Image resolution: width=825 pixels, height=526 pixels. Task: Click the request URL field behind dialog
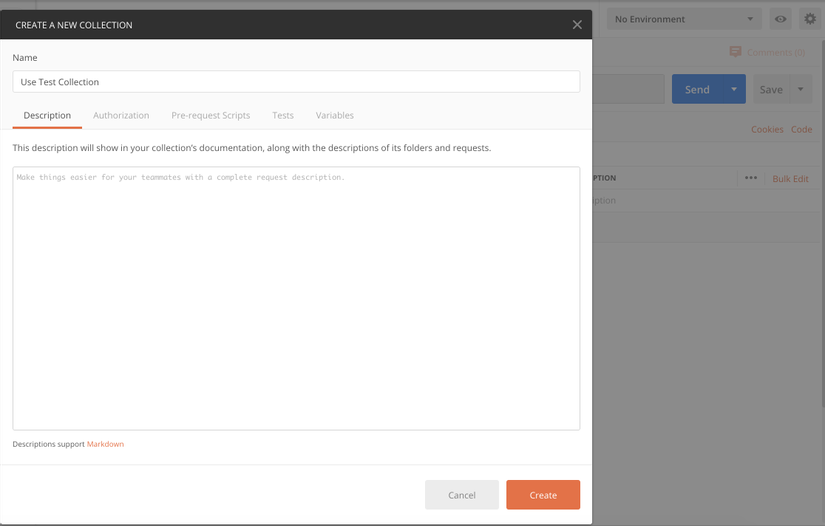coord(628,89)
